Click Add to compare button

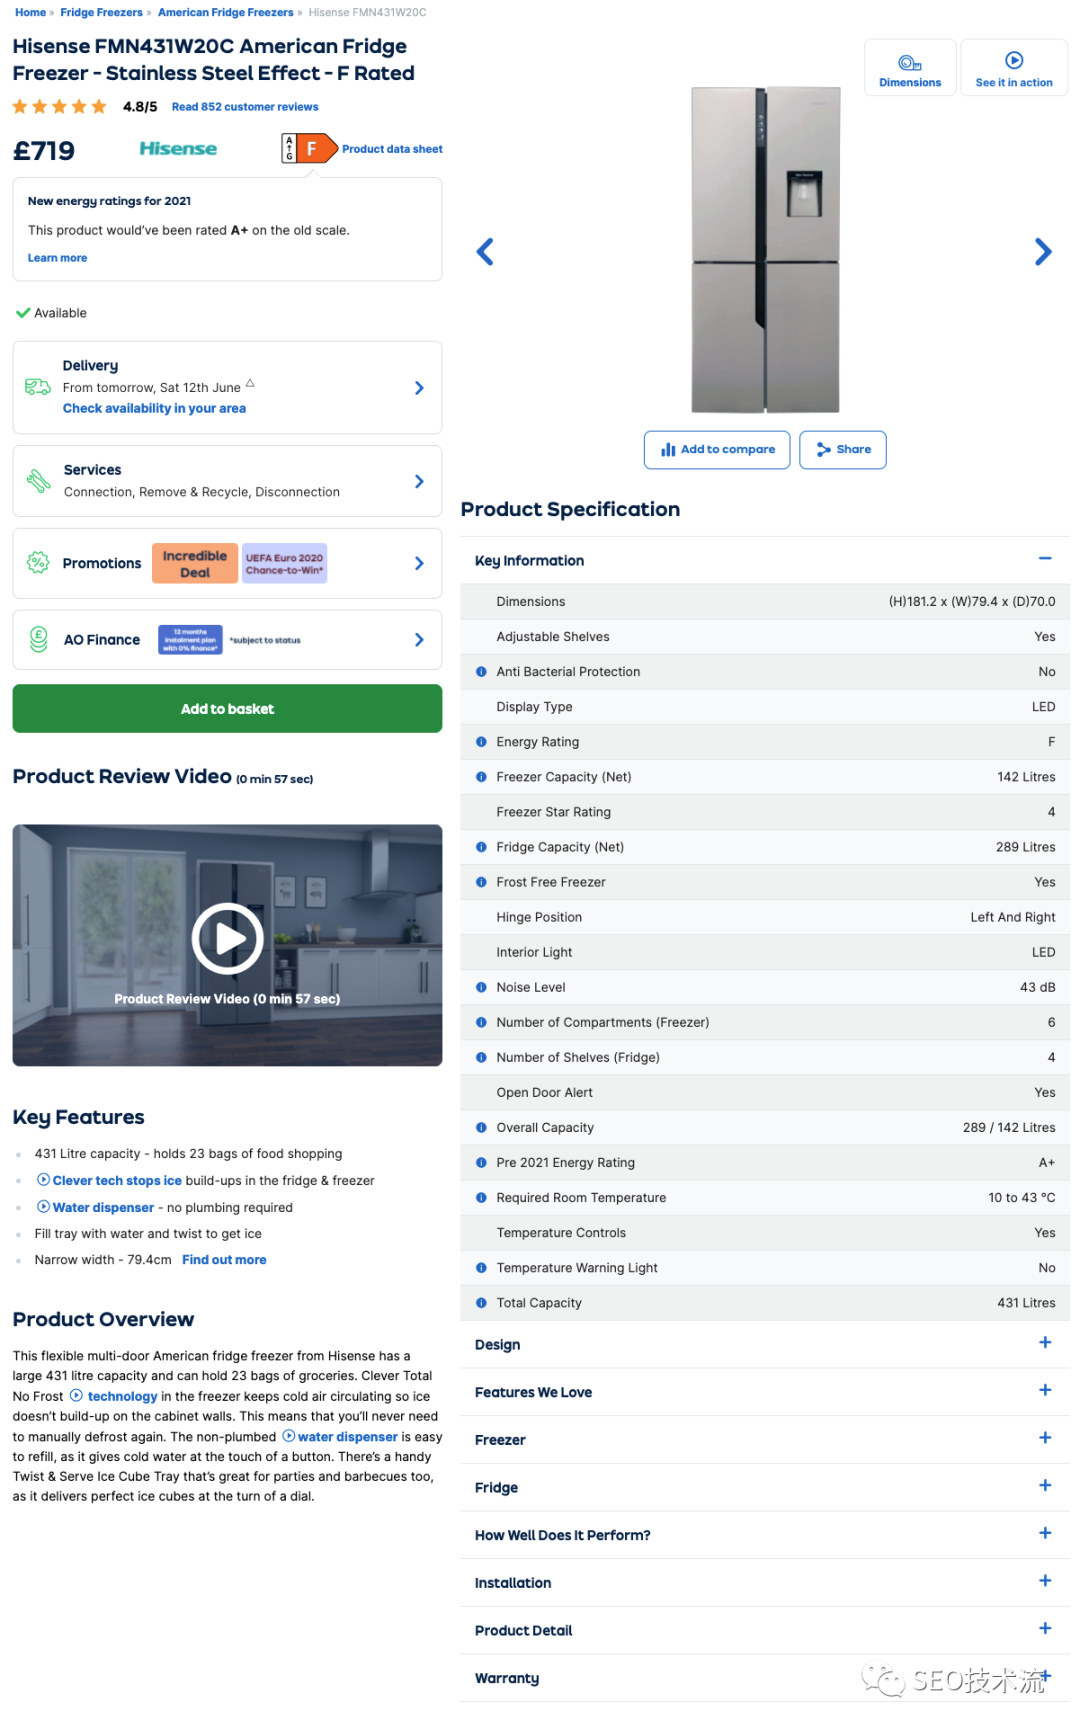(x=717, y=450)
